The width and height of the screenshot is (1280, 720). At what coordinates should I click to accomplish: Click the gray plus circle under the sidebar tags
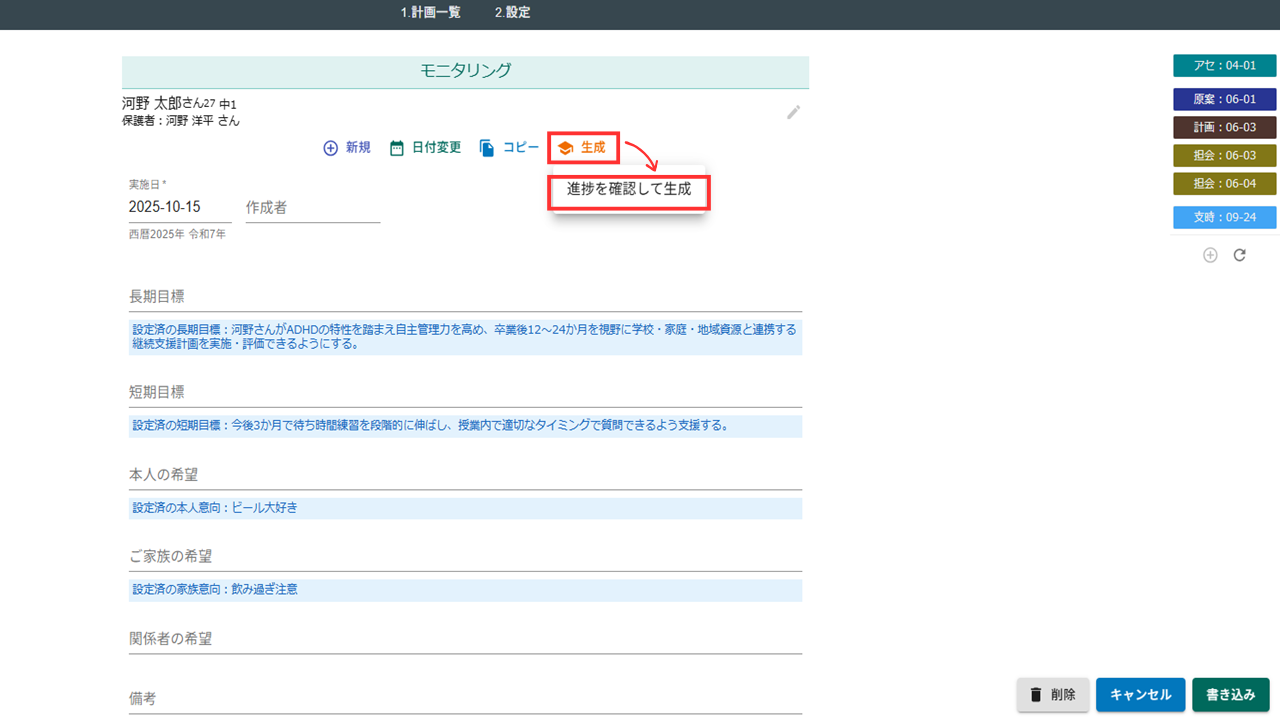click(x=1210, y=255)
